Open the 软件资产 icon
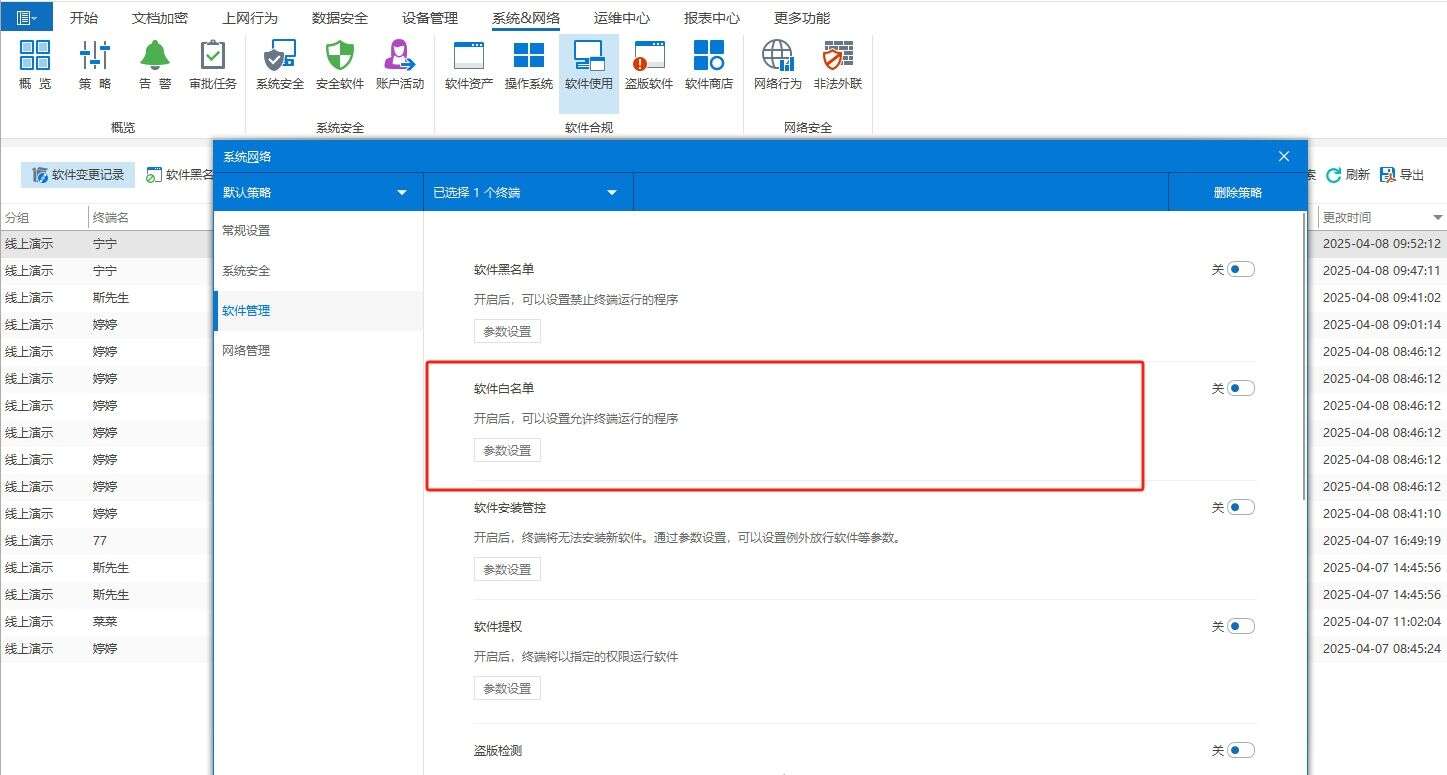The width and height of the screenshot is (1447, 775). pos(468,63)
